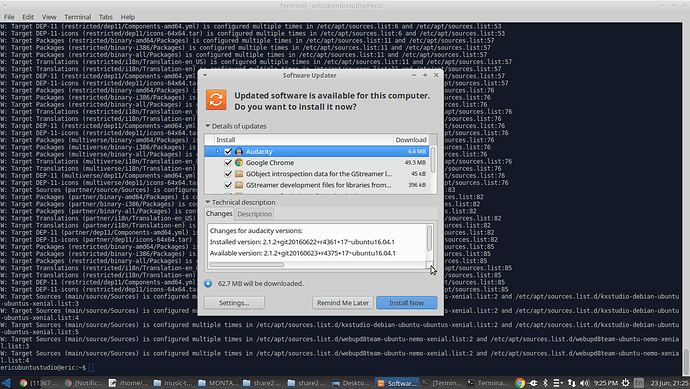Click the Chrome icon in the system tray
The image size is (690, 389).
520,383
